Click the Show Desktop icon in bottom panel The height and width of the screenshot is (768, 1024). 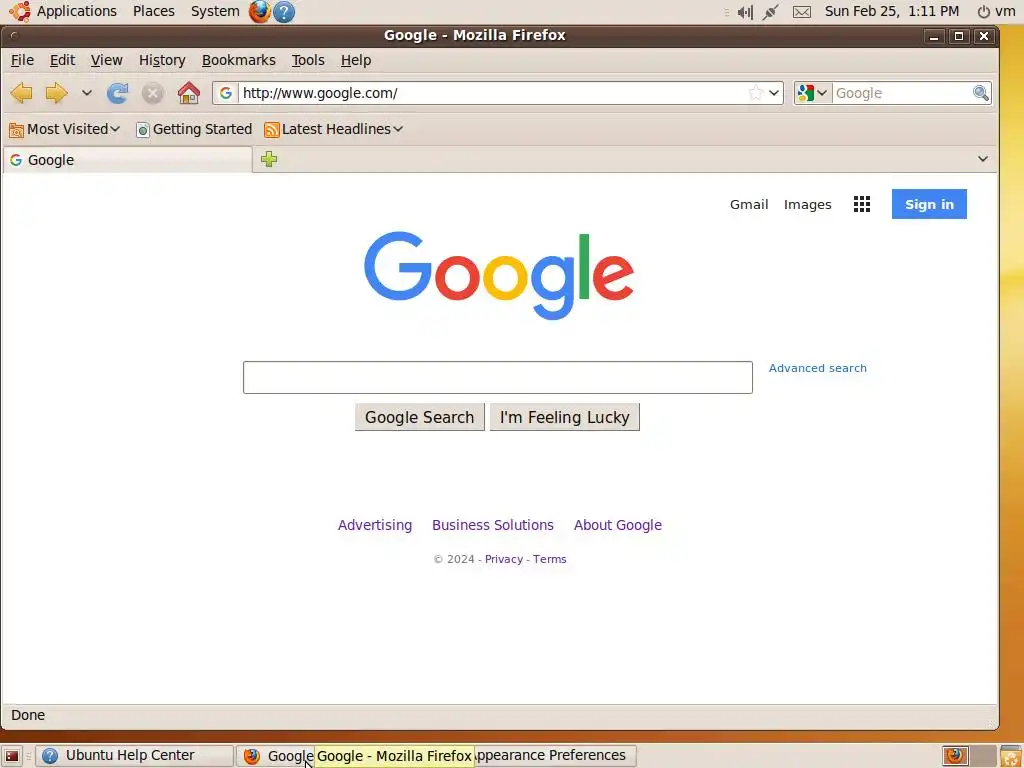(12, 756)
